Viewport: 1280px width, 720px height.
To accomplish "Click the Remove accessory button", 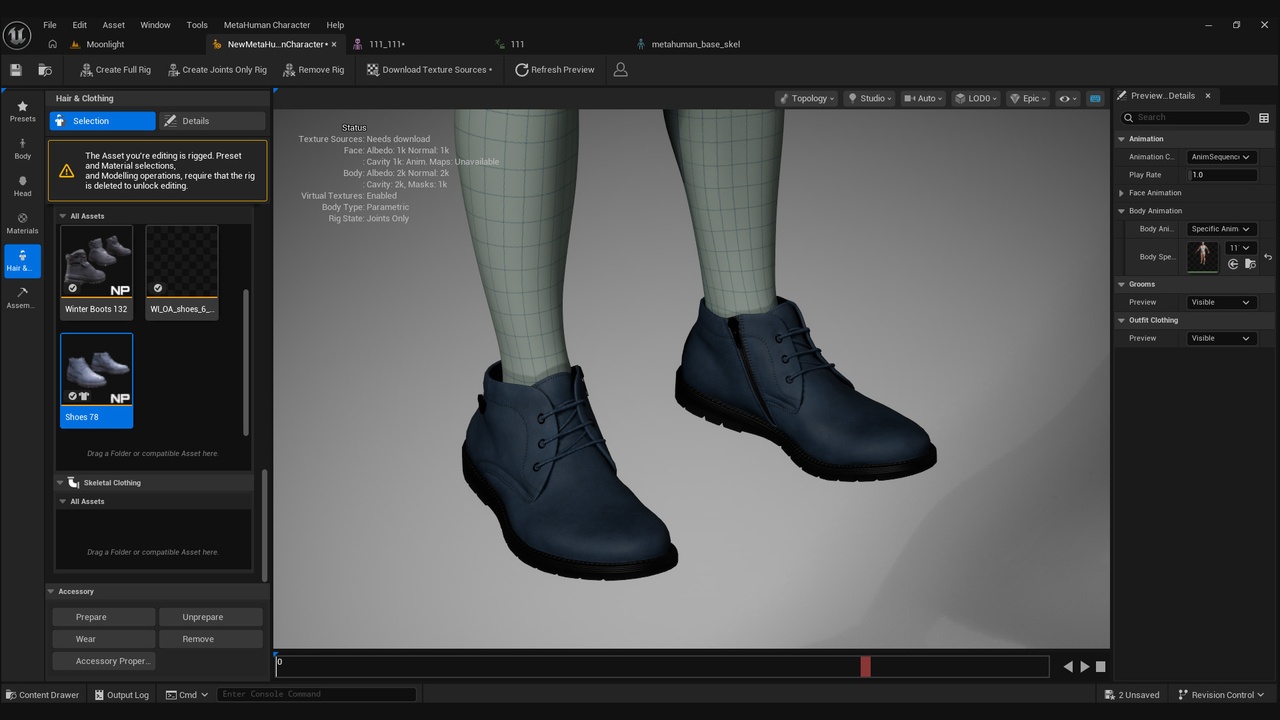I will pos(209,639).
